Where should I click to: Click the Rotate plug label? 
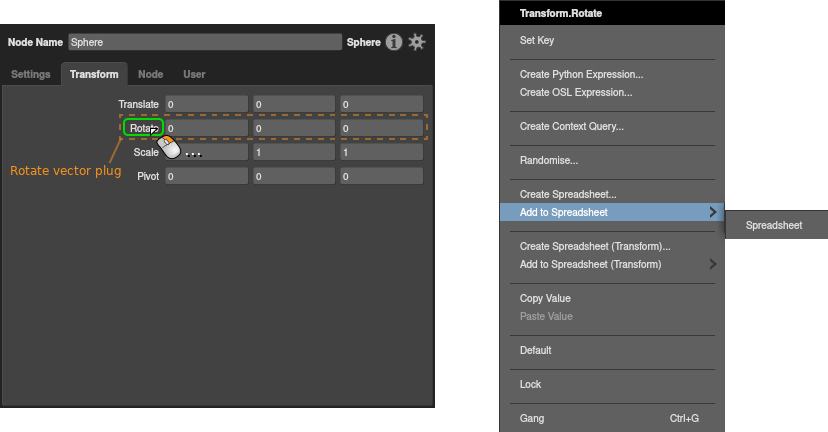click(143, 128)
